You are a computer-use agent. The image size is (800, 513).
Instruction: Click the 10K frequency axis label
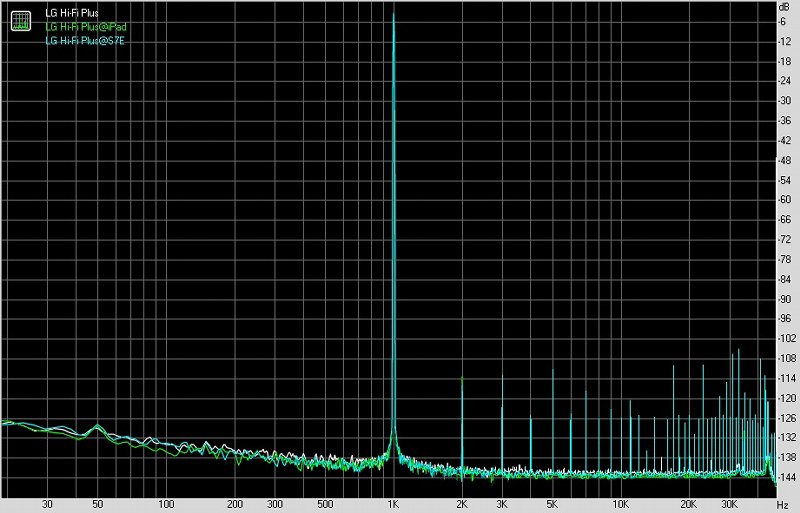tap(620, 504)
